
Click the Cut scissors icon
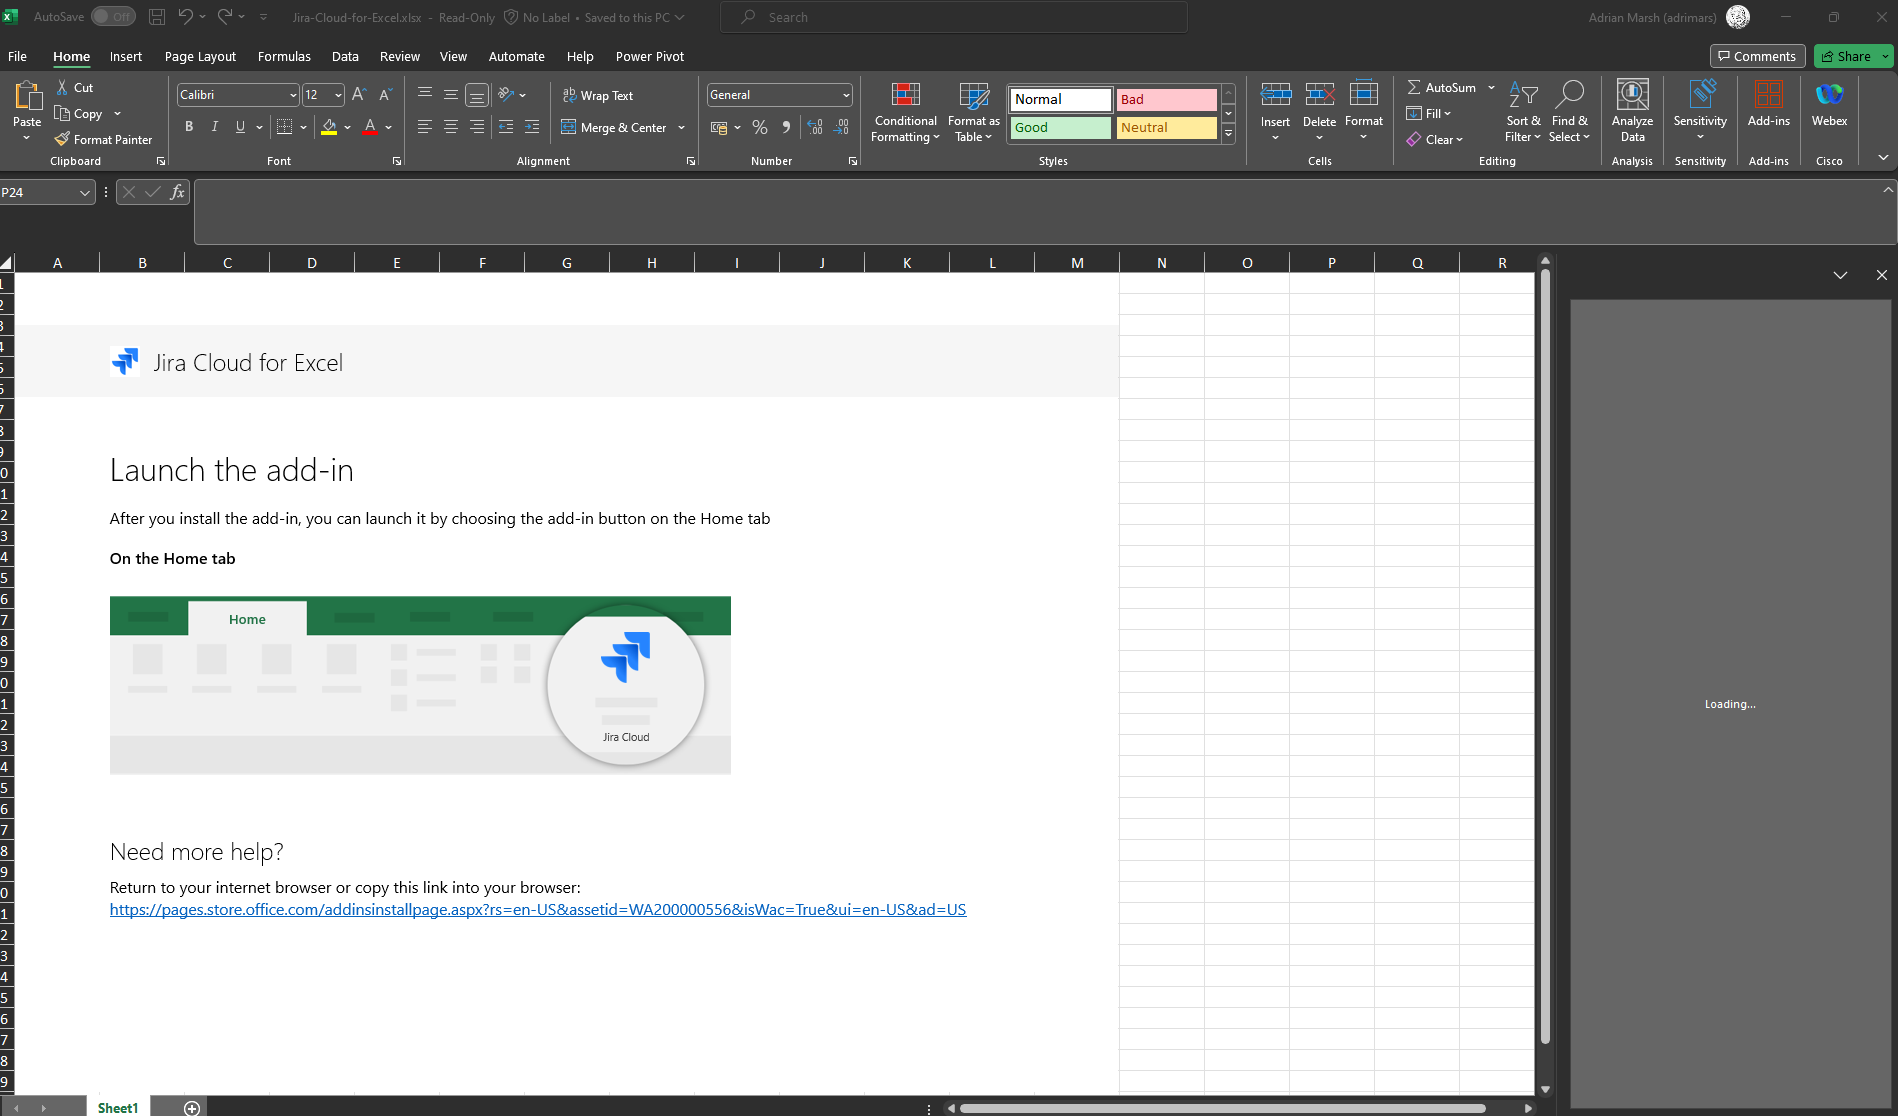(x=62, y=87)
